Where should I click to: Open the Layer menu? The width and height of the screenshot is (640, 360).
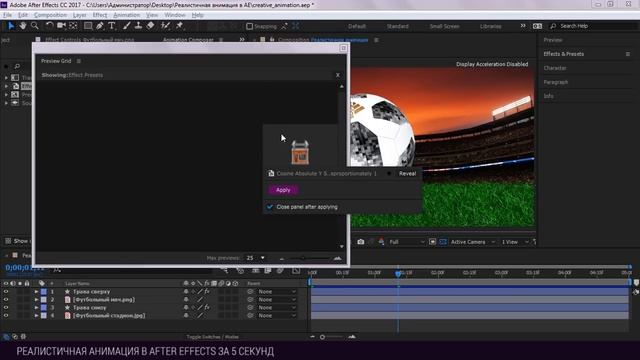click(x=80, y=15)
